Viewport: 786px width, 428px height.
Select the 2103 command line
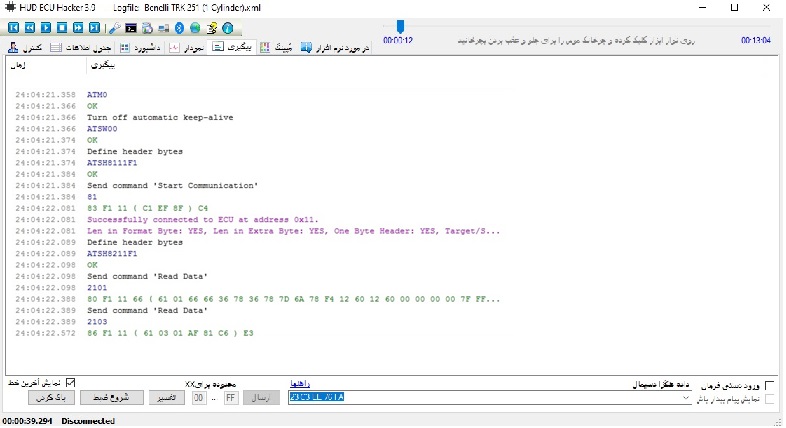[x=97, y=322]
